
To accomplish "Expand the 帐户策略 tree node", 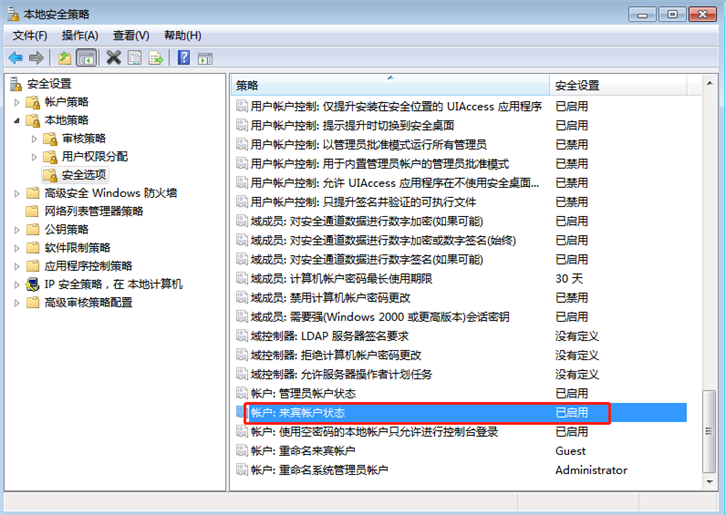I will [x=17, y=102].
